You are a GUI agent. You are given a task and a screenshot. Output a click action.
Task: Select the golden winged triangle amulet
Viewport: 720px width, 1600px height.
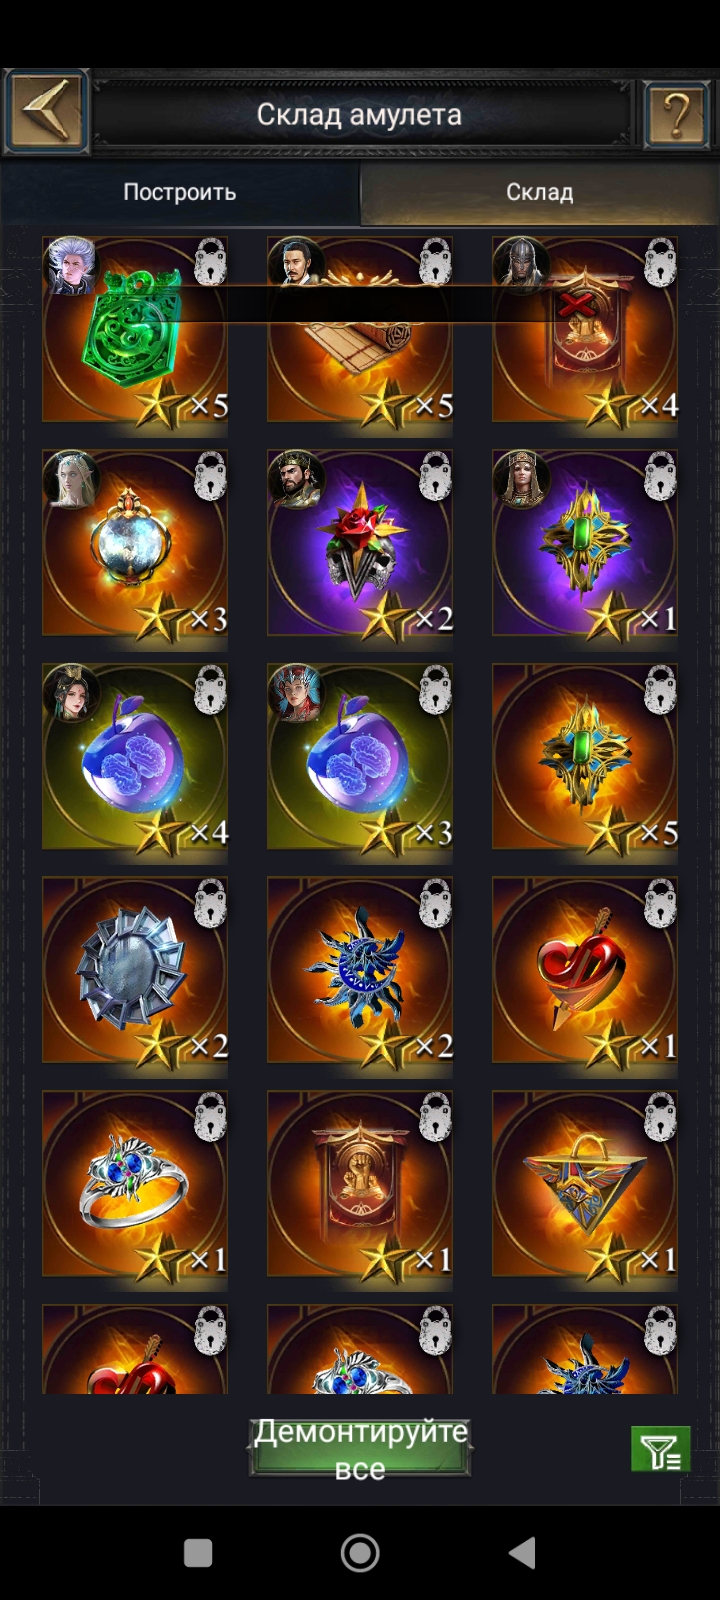pos(585,1184)
